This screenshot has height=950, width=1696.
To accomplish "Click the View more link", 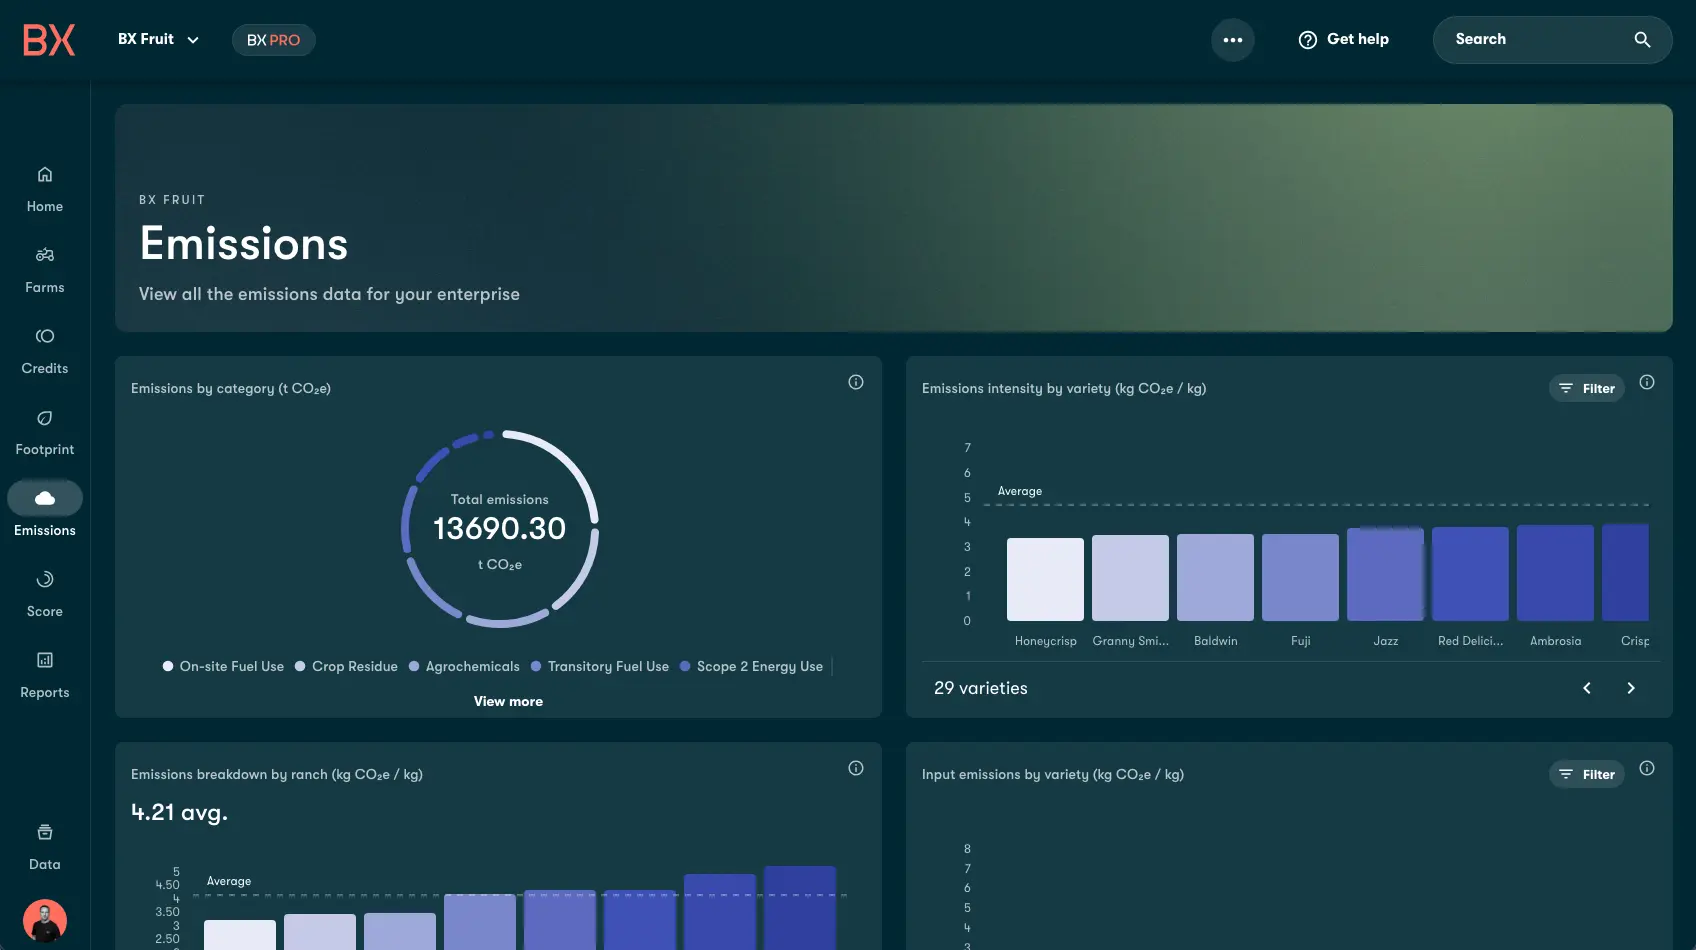I will click(x=508, y=702).
